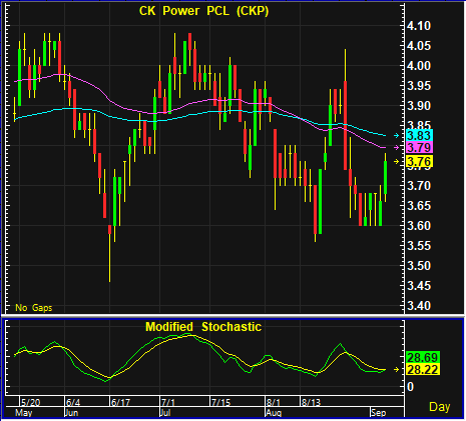Screen dimensions: 466x421
Task: Click the yellow arrow beside 28.22
Action: 396,370
